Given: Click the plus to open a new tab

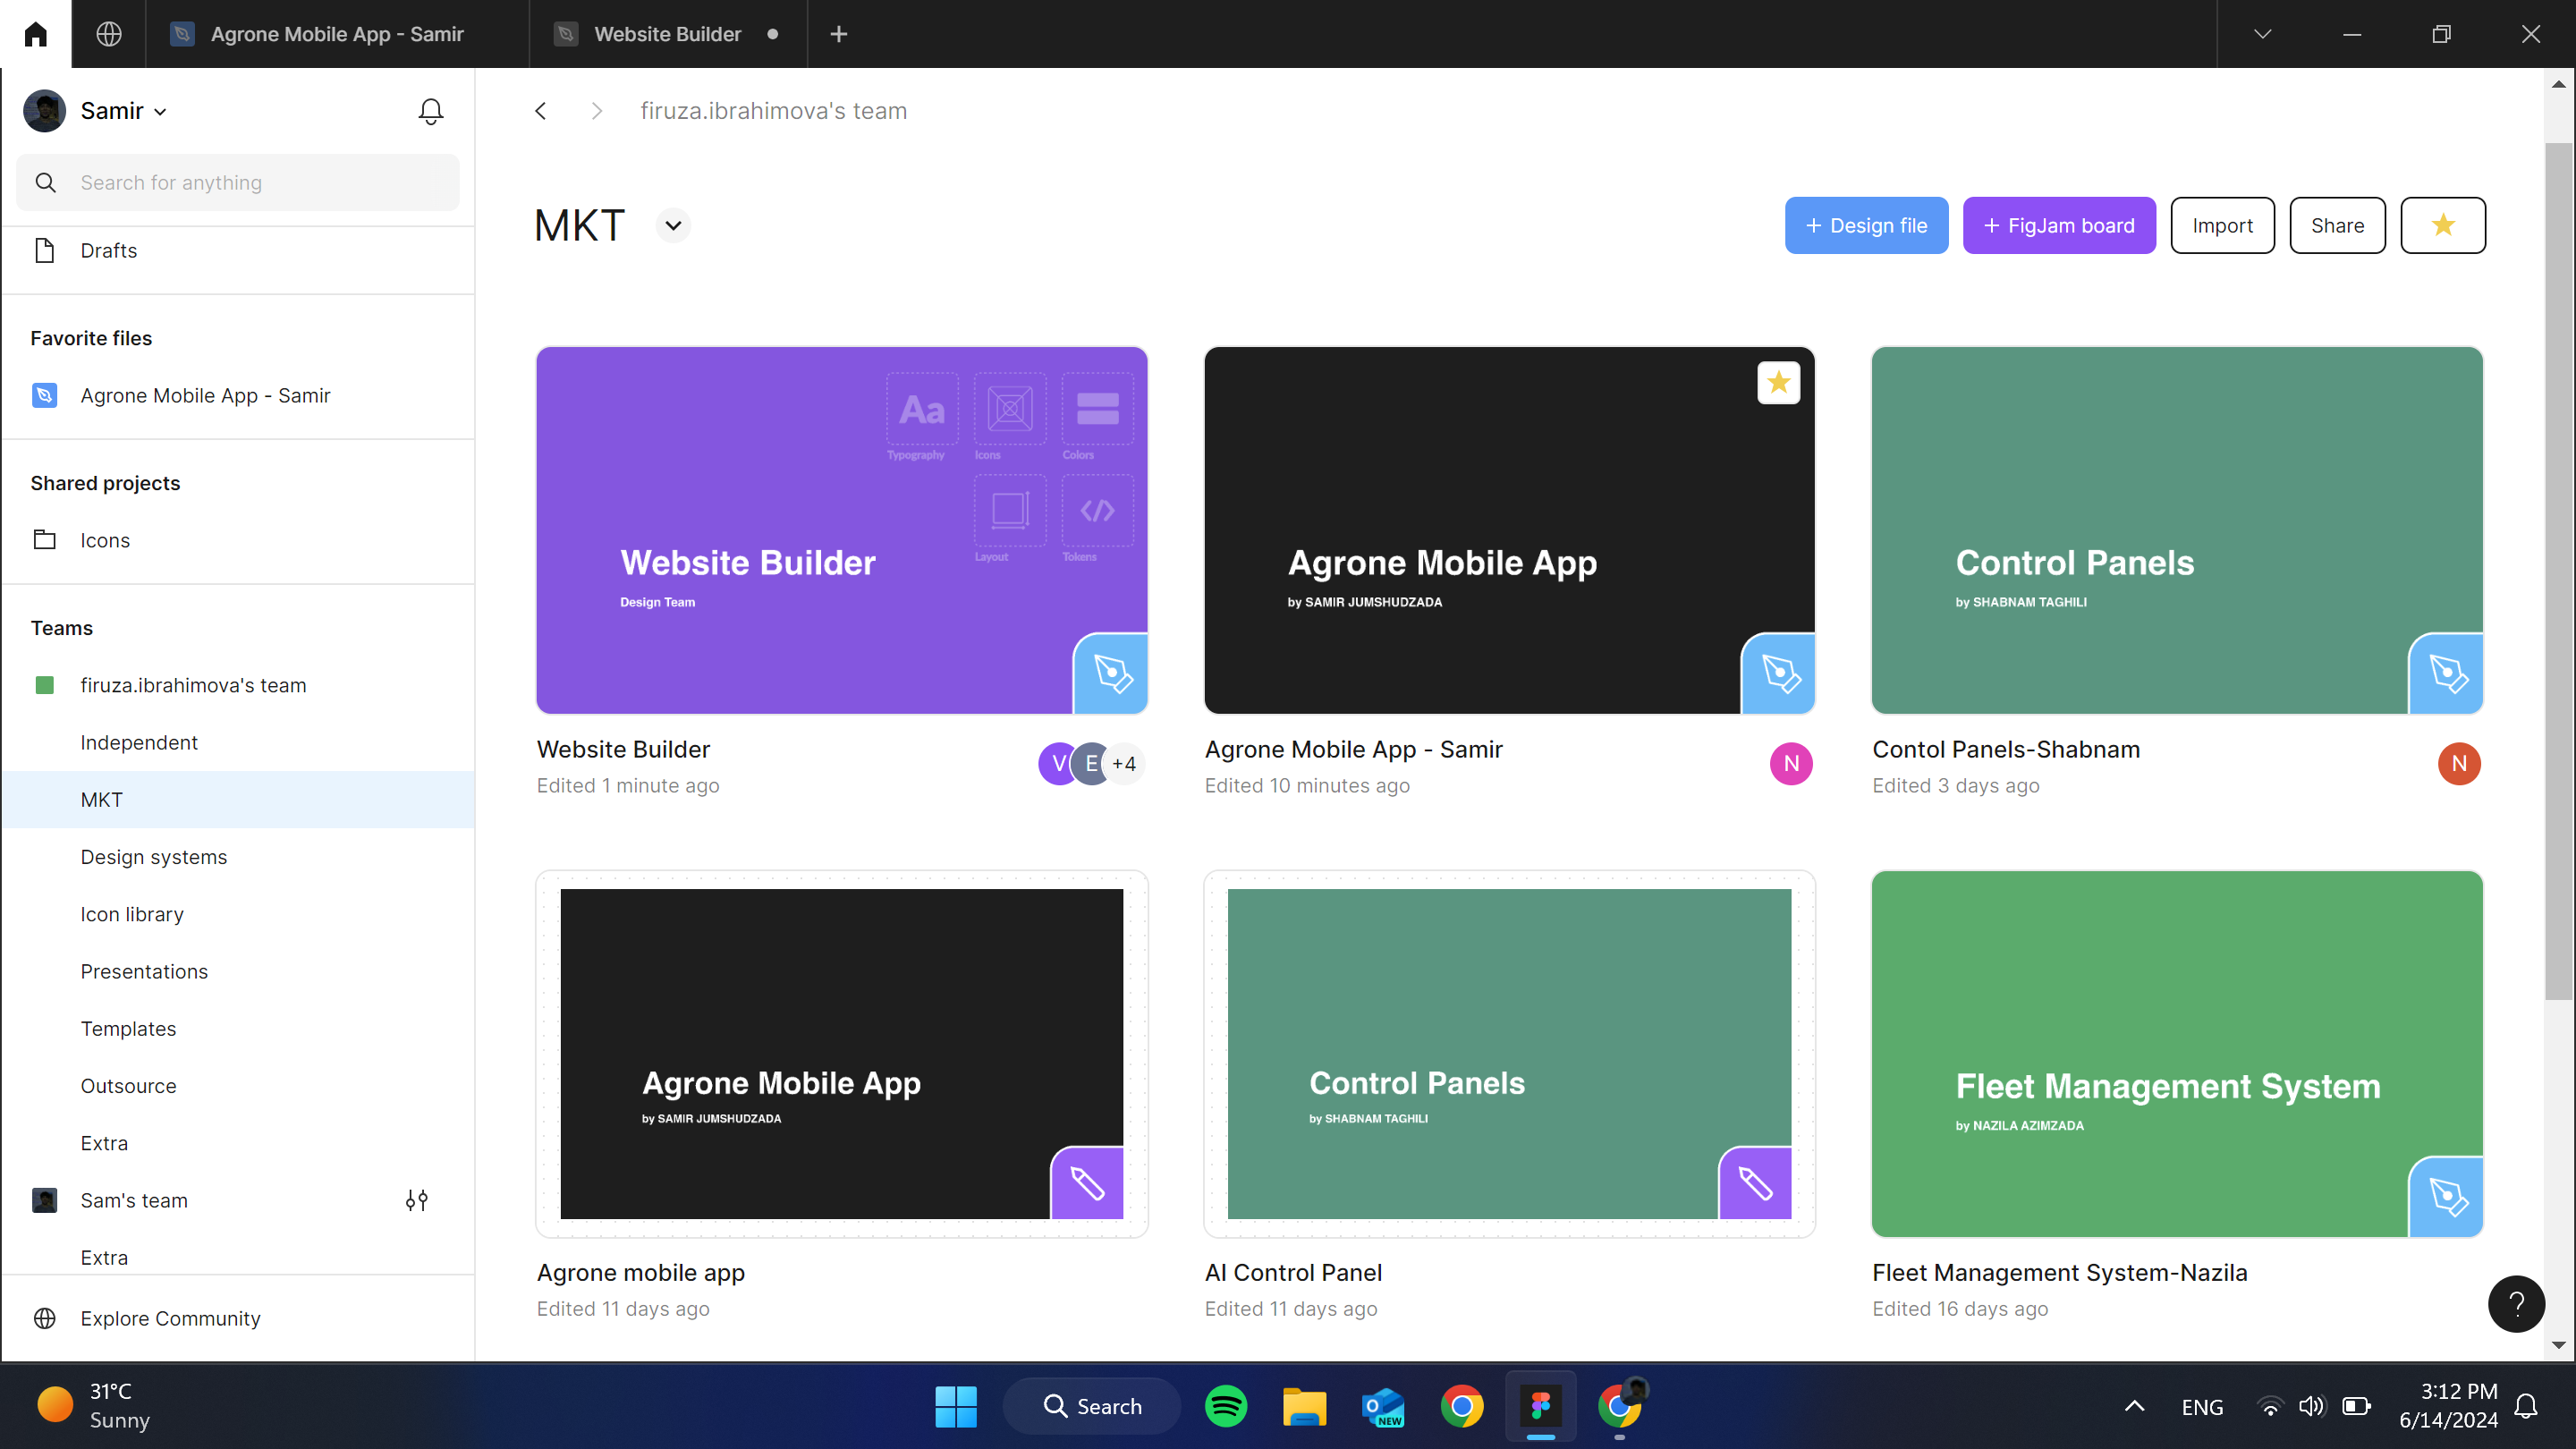Looking at the screenshot, I should pos(839,34).
